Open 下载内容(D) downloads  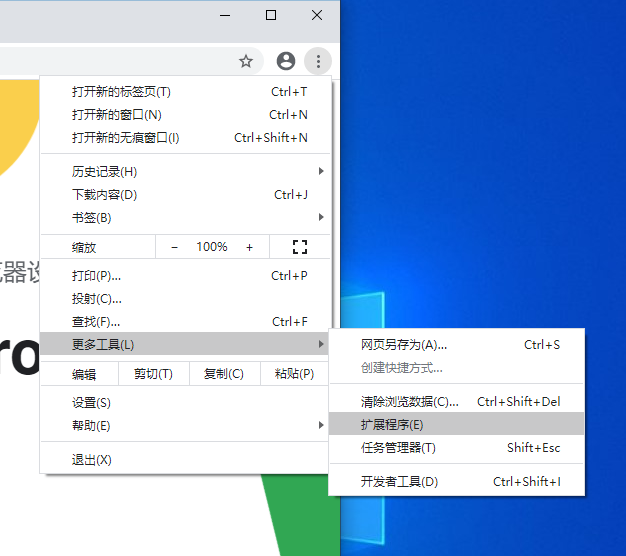pos(186,195)
